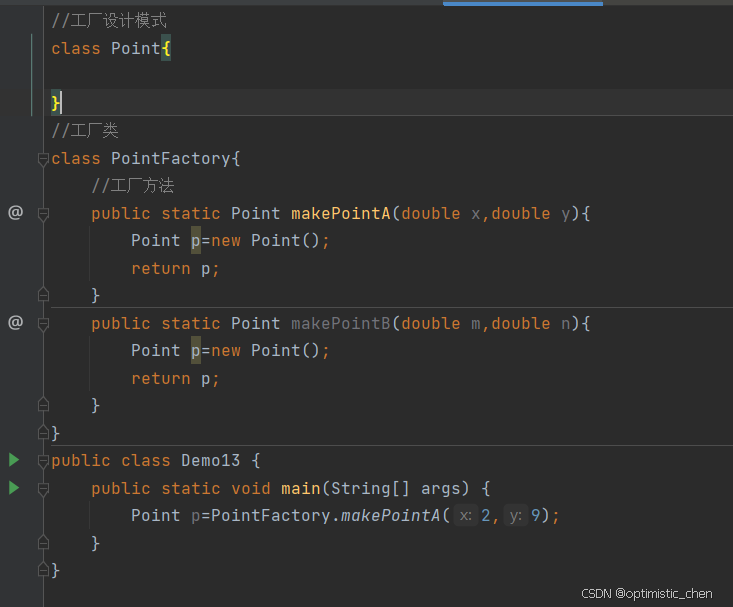Click the x: parameter hint in the call
The height and width of the screenshot is (607, 733).
466,515
